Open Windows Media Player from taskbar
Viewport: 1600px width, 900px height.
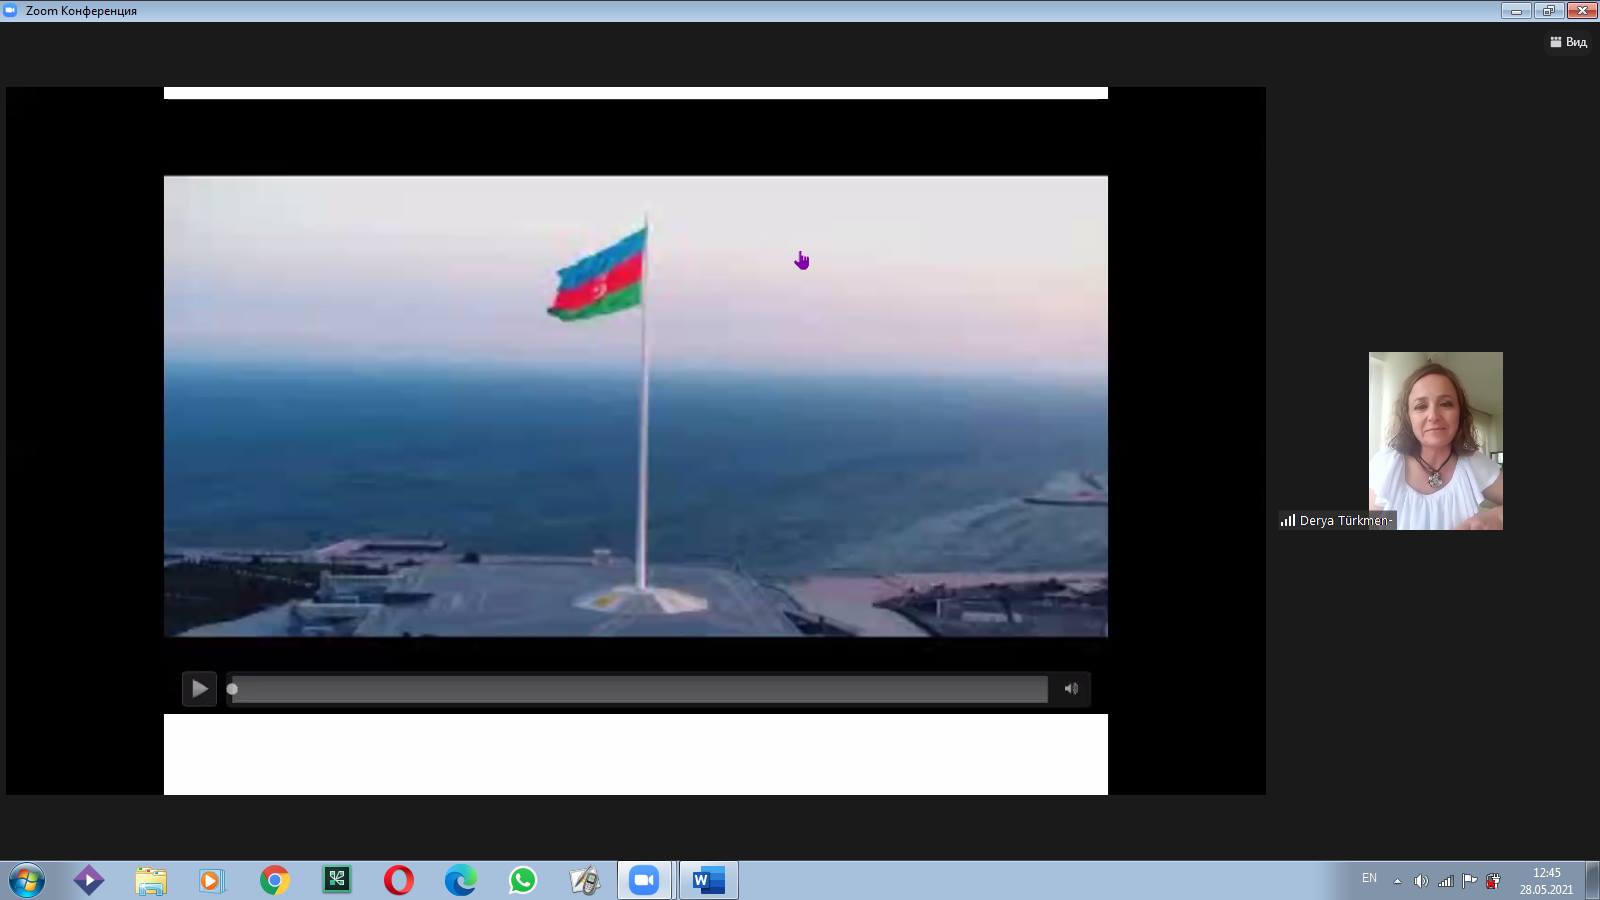click(x=211, y=880)
